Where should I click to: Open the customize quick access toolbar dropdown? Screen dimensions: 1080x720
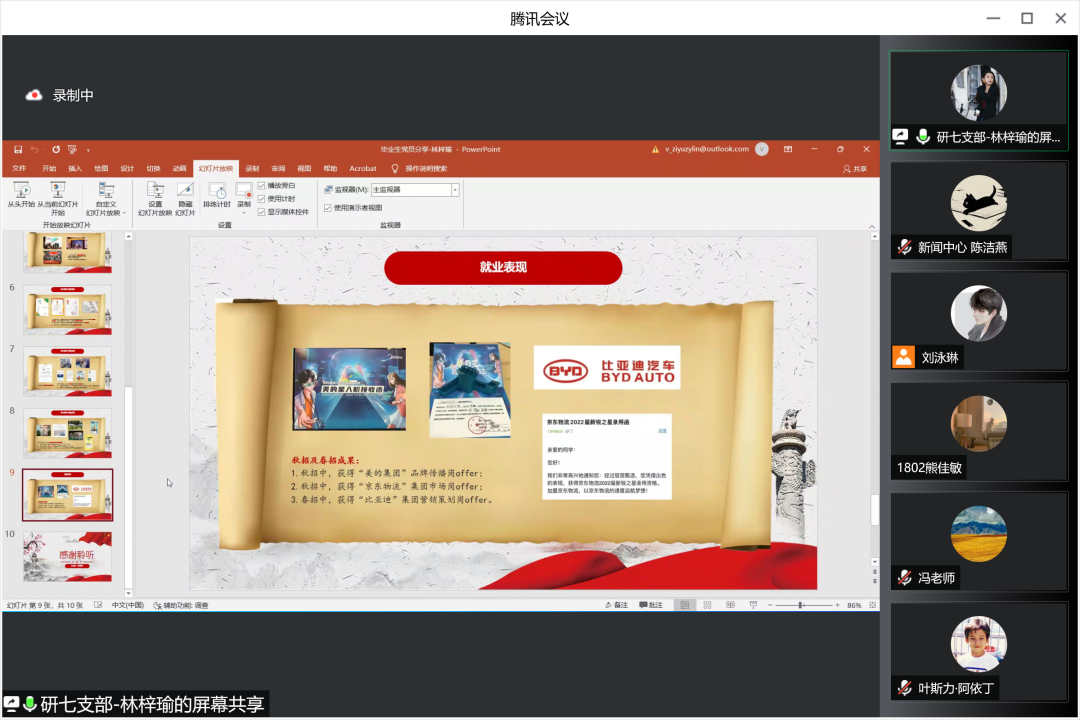click(x=88, y=150)
